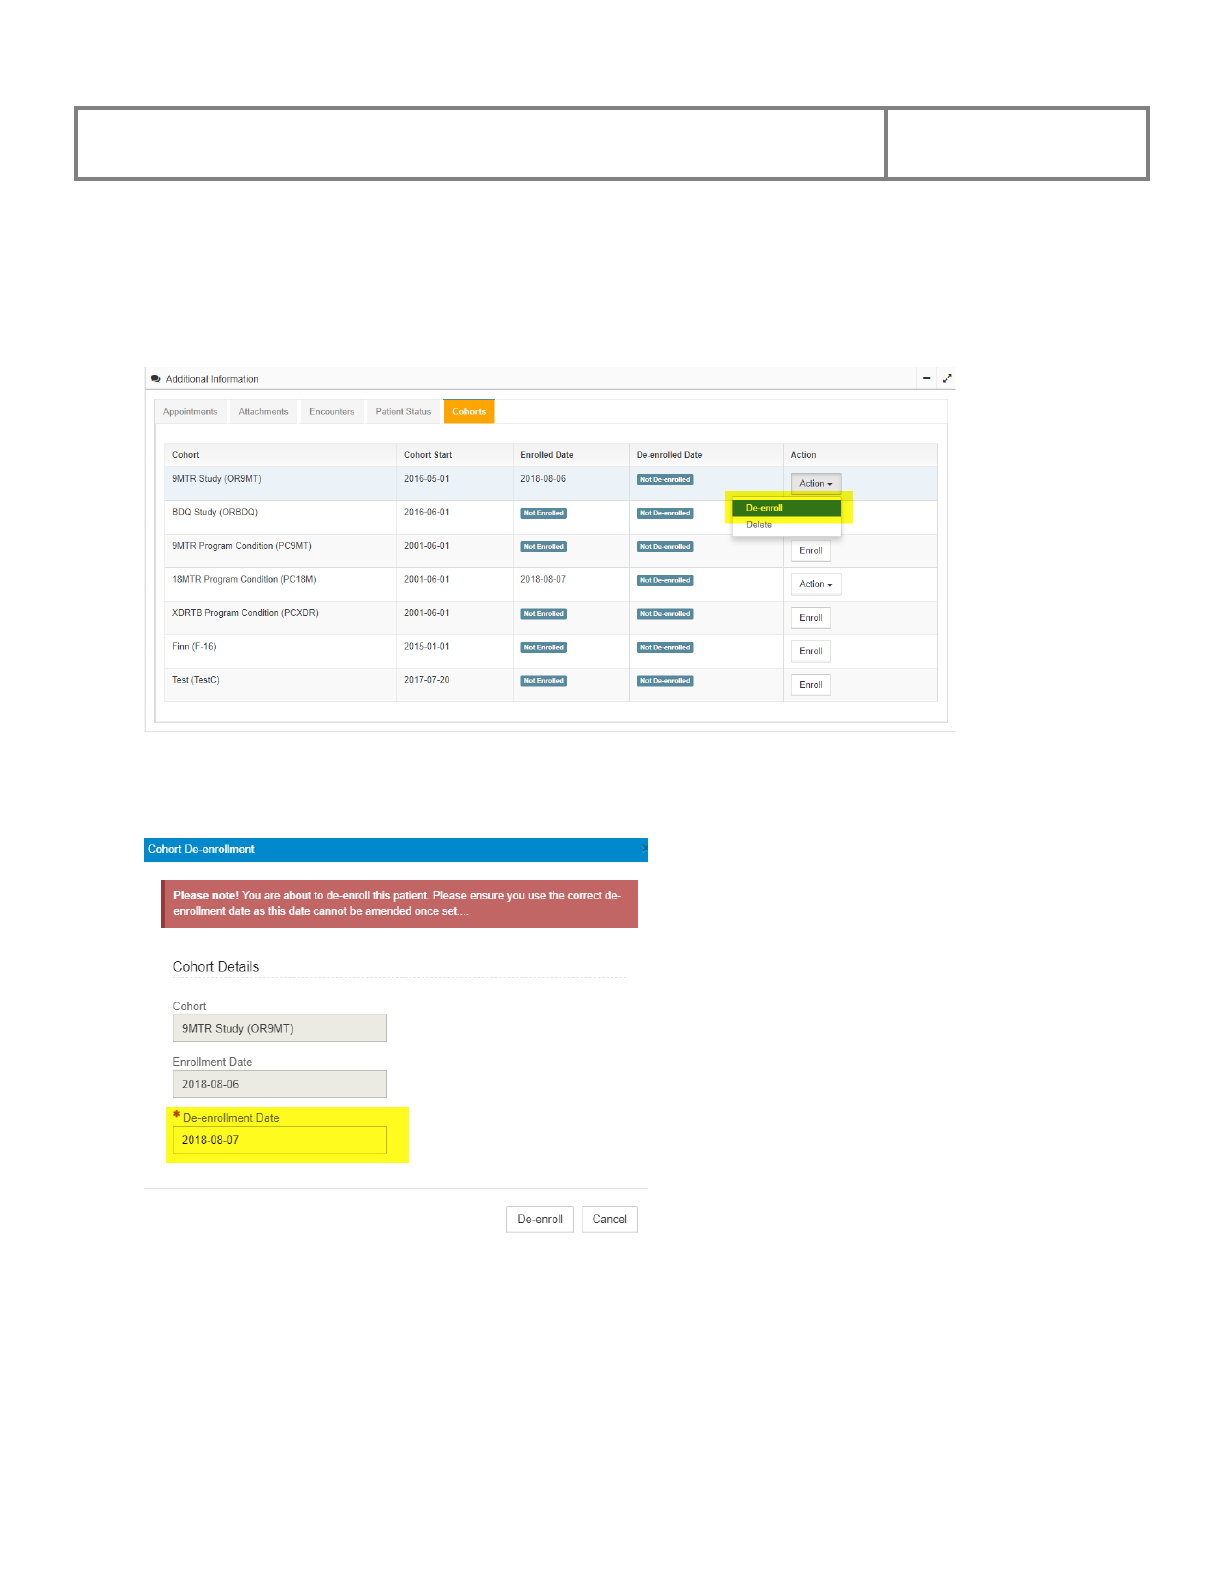This screenshot has height=1584, width=1224.
Task: Select the Cohorts tab
Action: pos(469,412)
